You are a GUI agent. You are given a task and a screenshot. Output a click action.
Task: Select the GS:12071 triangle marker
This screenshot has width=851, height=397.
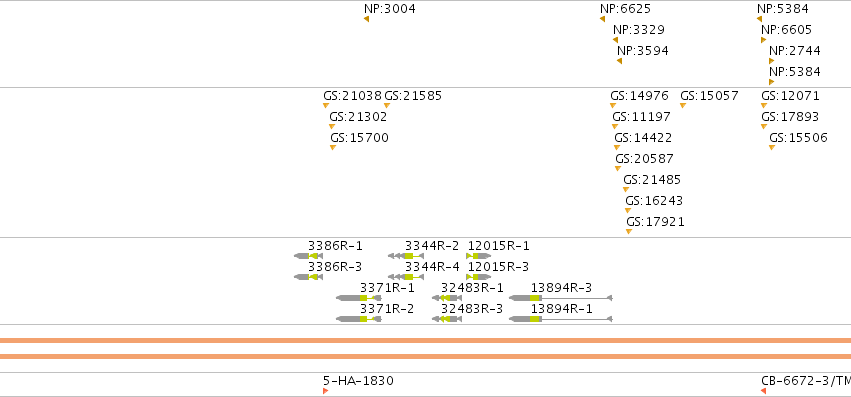[x=764, y=105]
